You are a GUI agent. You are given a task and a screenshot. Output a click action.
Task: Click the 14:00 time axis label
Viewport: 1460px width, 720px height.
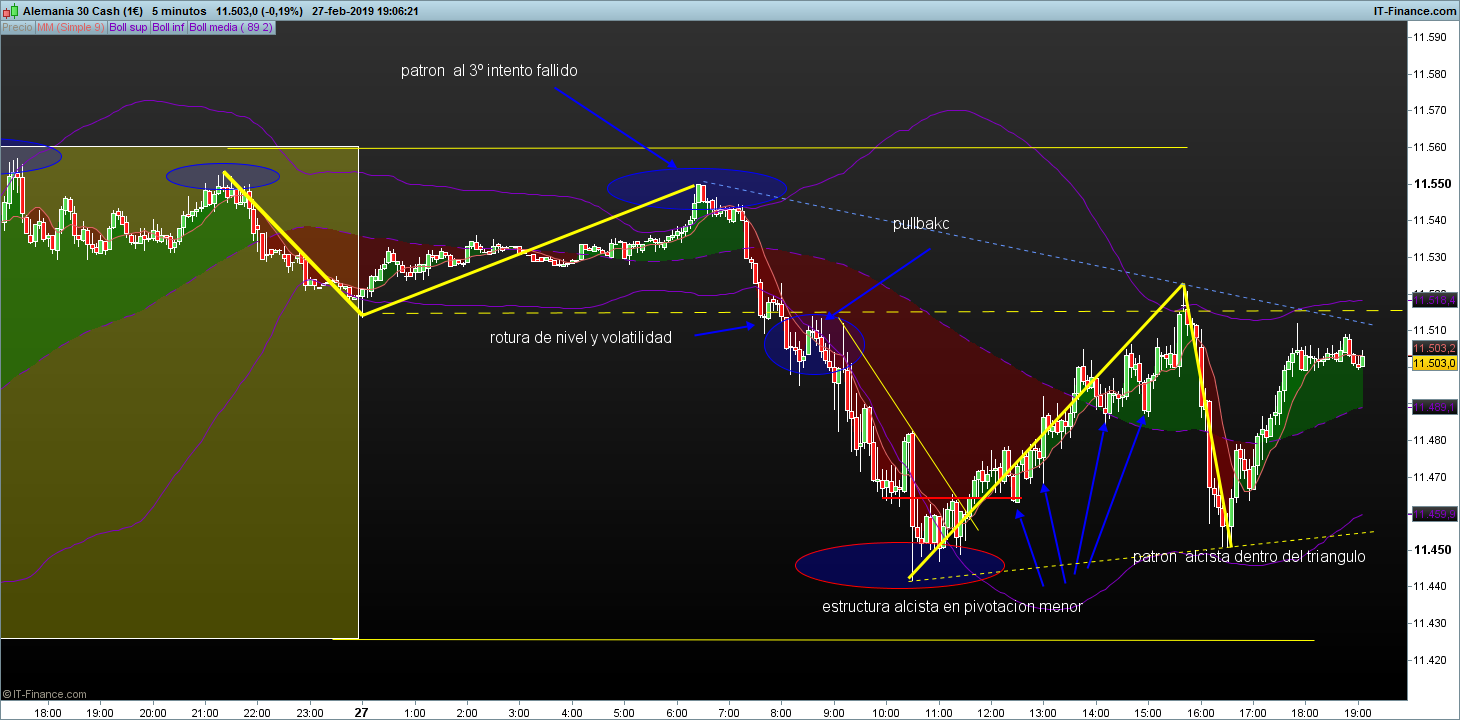[x=1095, y=713]
